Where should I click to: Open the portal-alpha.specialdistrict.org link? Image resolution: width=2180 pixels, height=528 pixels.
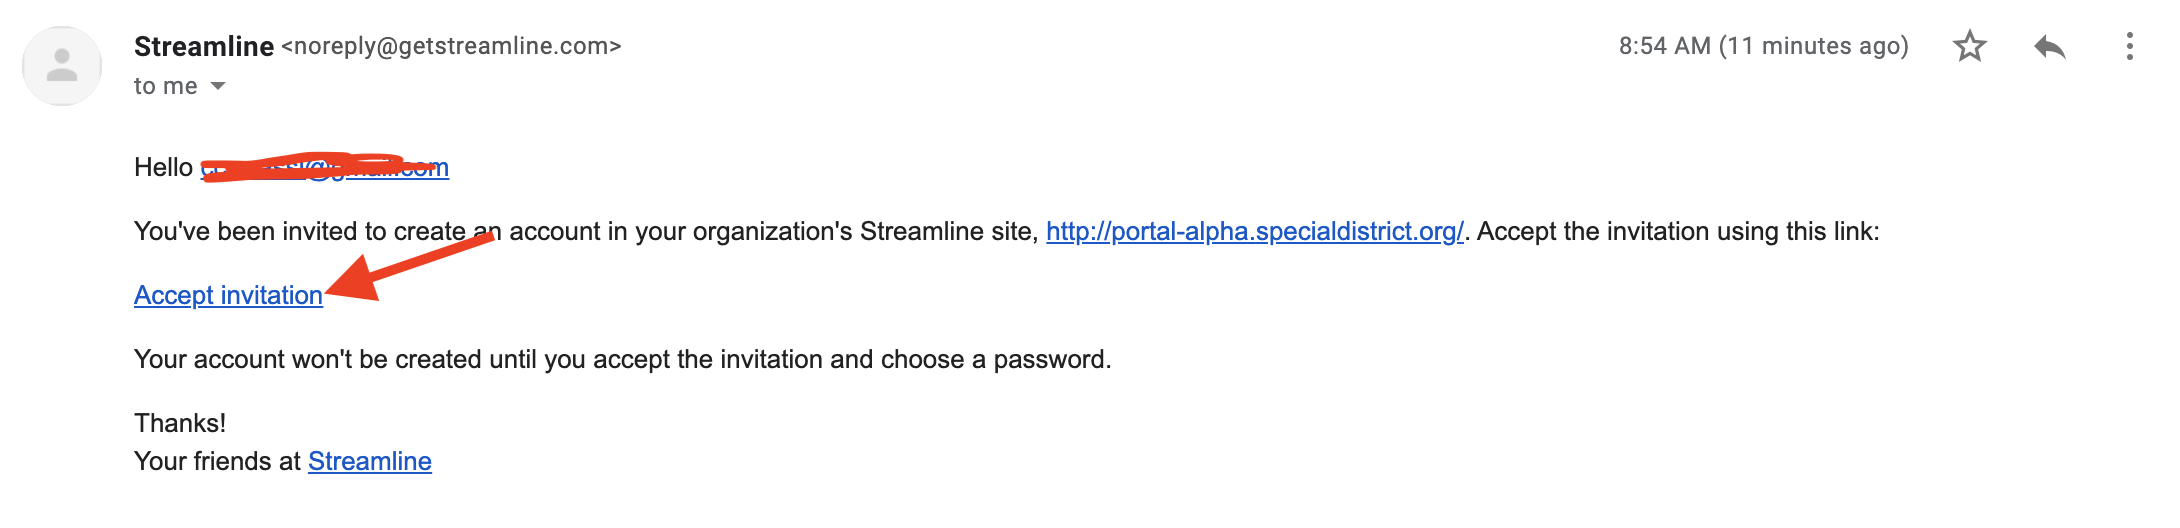point(1255,231)
